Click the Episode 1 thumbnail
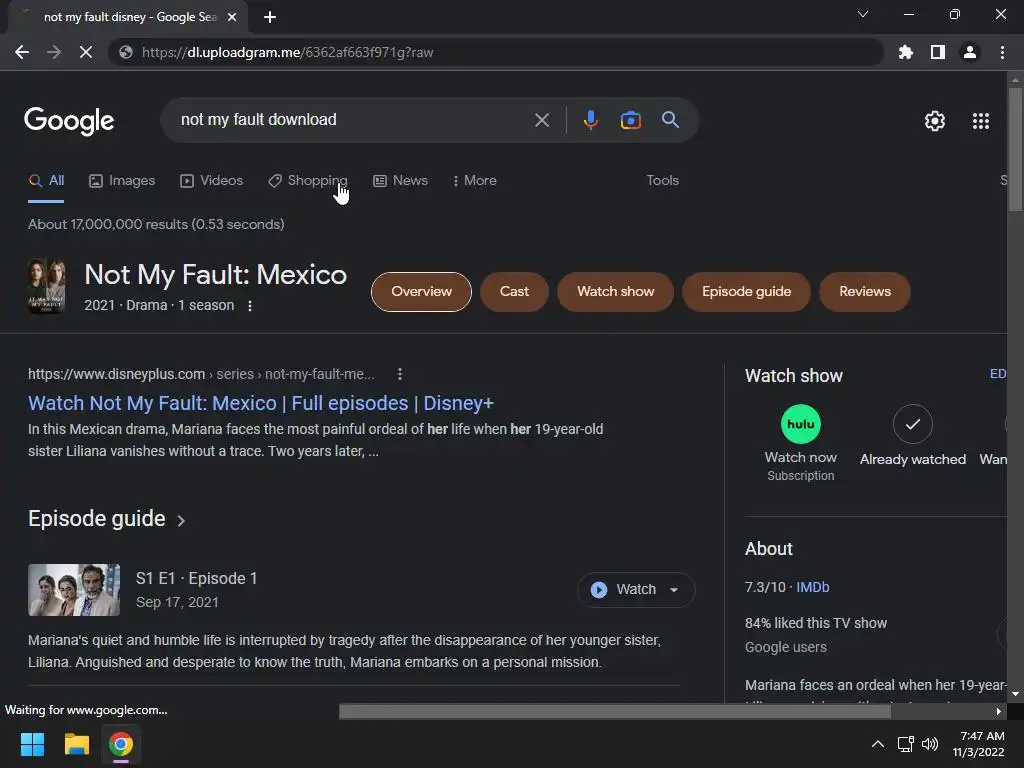Screen dimensions: 1024x768 point(74,590)
